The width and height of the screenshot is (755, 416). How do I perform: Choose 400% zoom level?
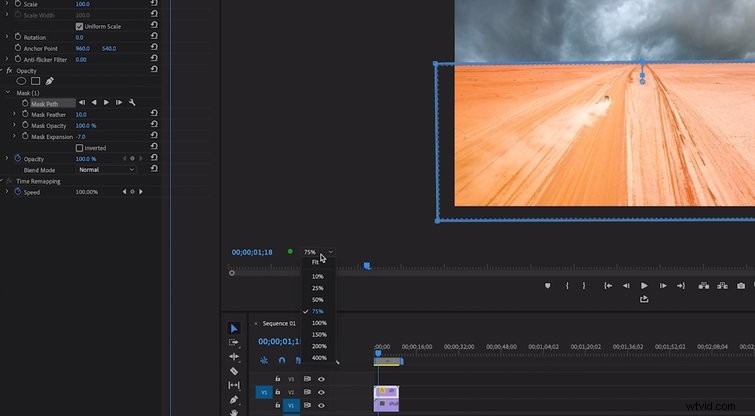point(319,357)
